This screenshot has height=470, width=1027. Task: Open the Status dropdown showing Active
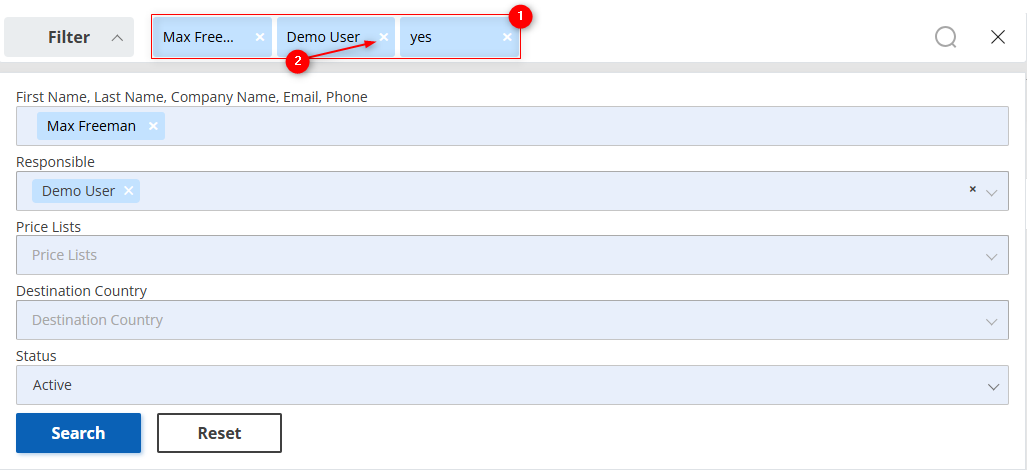coord(512,385)
